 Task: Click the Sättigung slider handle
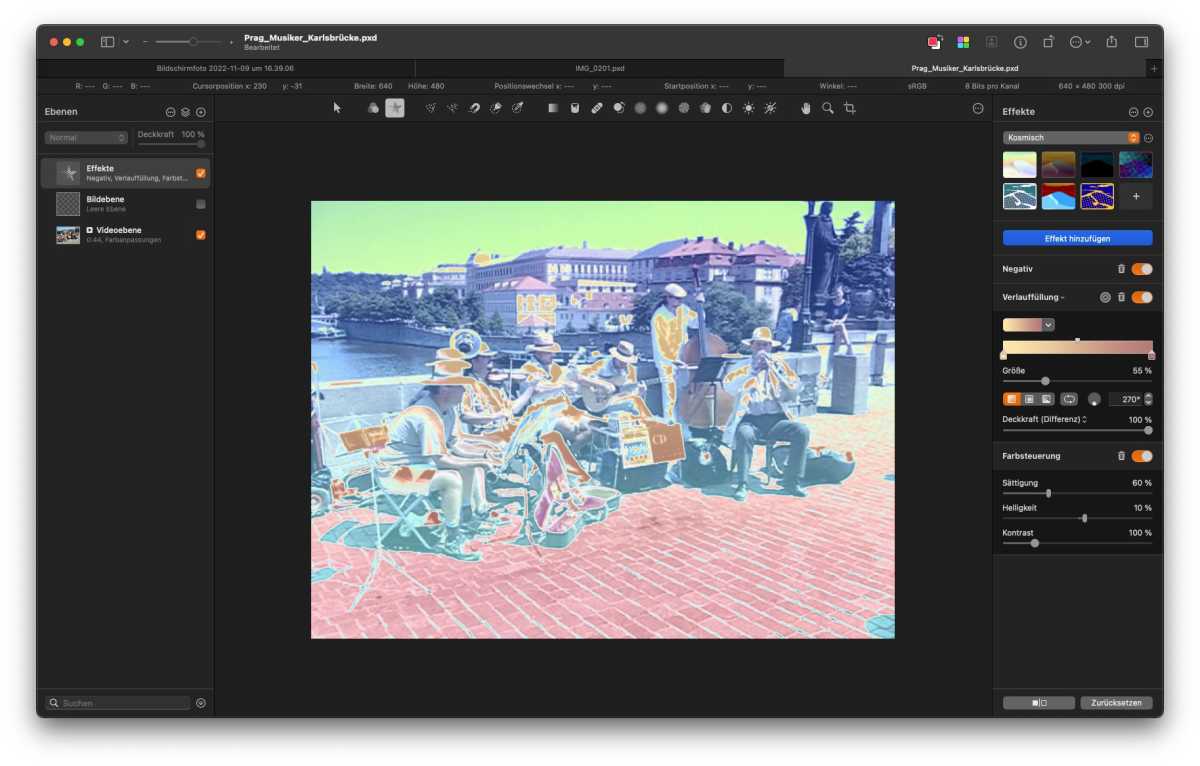coord(1048,493)
